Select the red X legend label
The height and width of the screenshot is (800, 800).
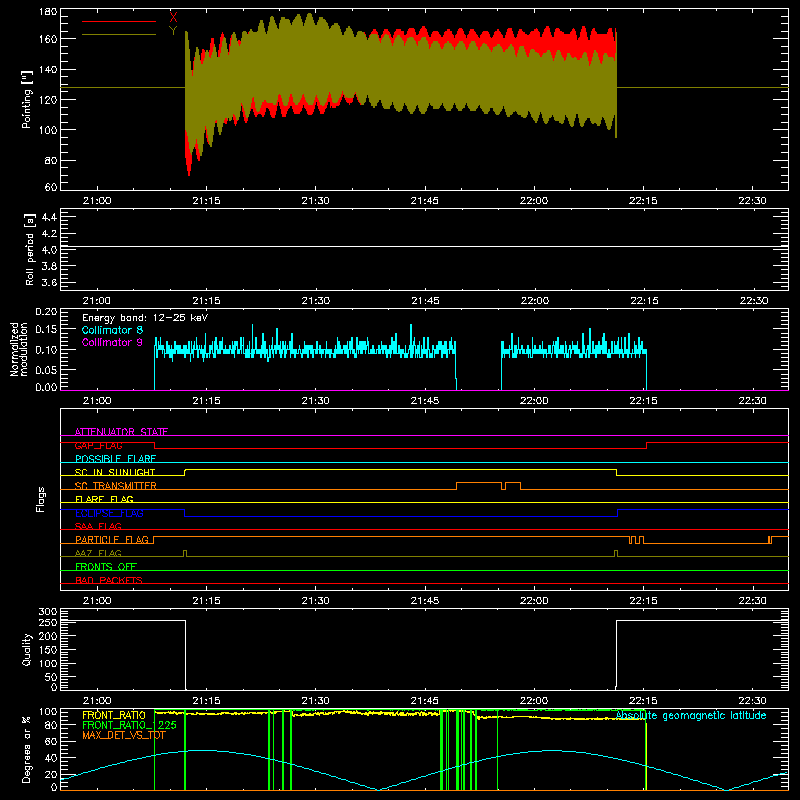coord(173,17)
